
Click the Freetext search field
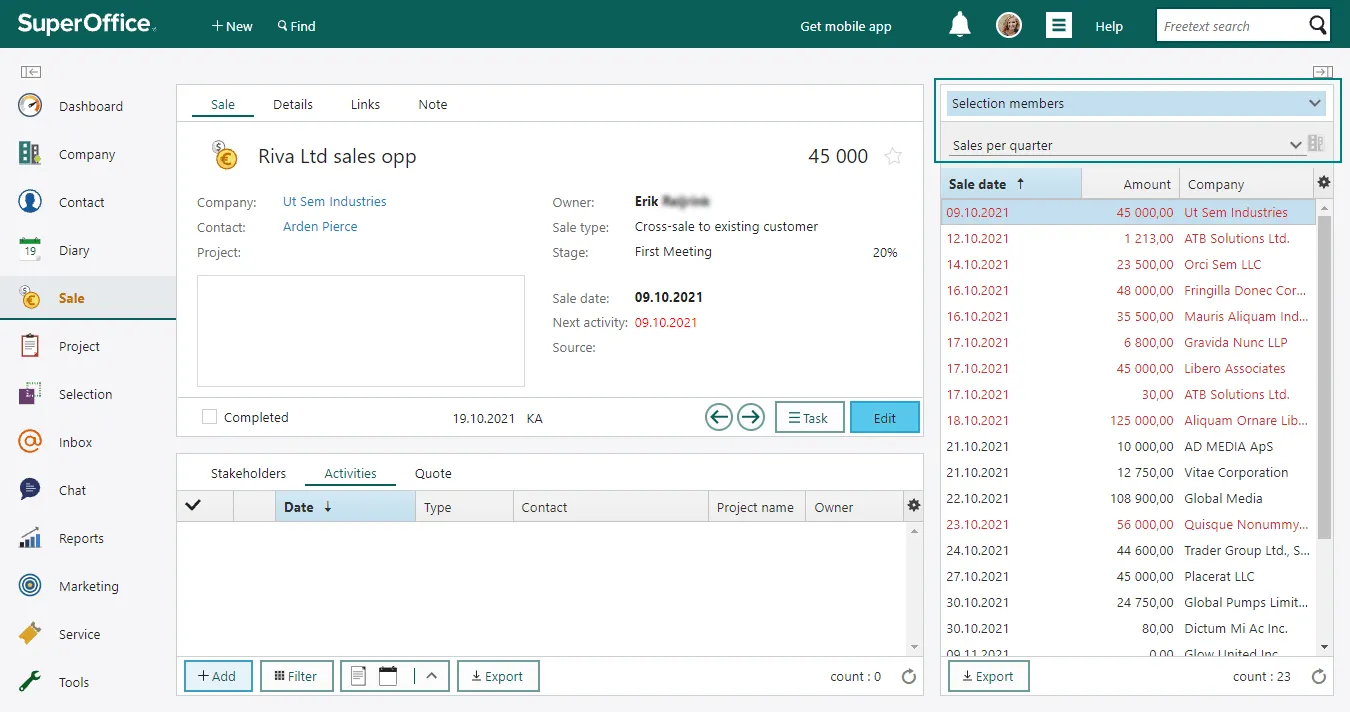pyautogui.click(x=1230, y=26)
